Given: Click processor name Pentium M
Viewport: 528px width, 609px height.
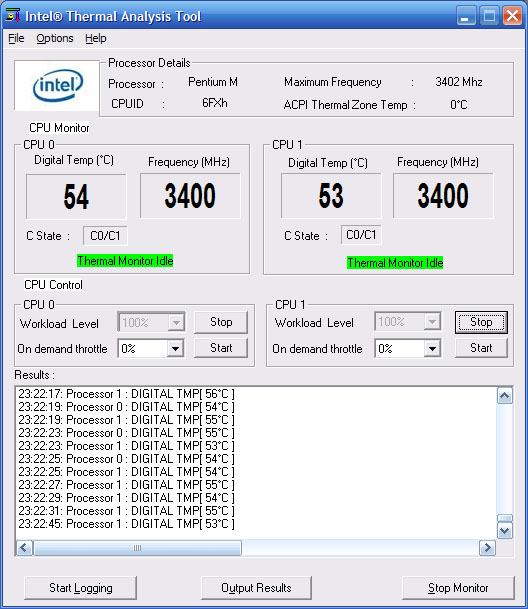Looking at the screenshot, I should [213, 82].
